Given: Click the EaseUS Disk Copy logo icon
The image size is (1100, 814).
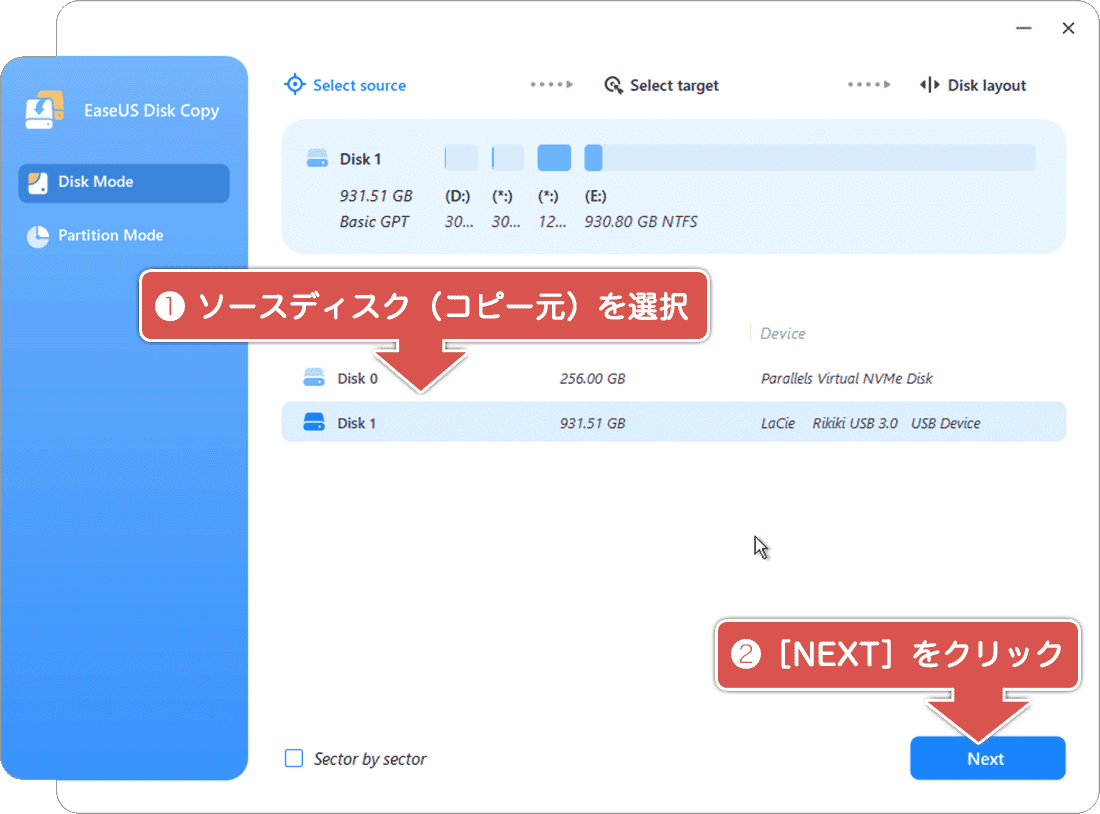Looking at the screenshot, I should 44,110.
